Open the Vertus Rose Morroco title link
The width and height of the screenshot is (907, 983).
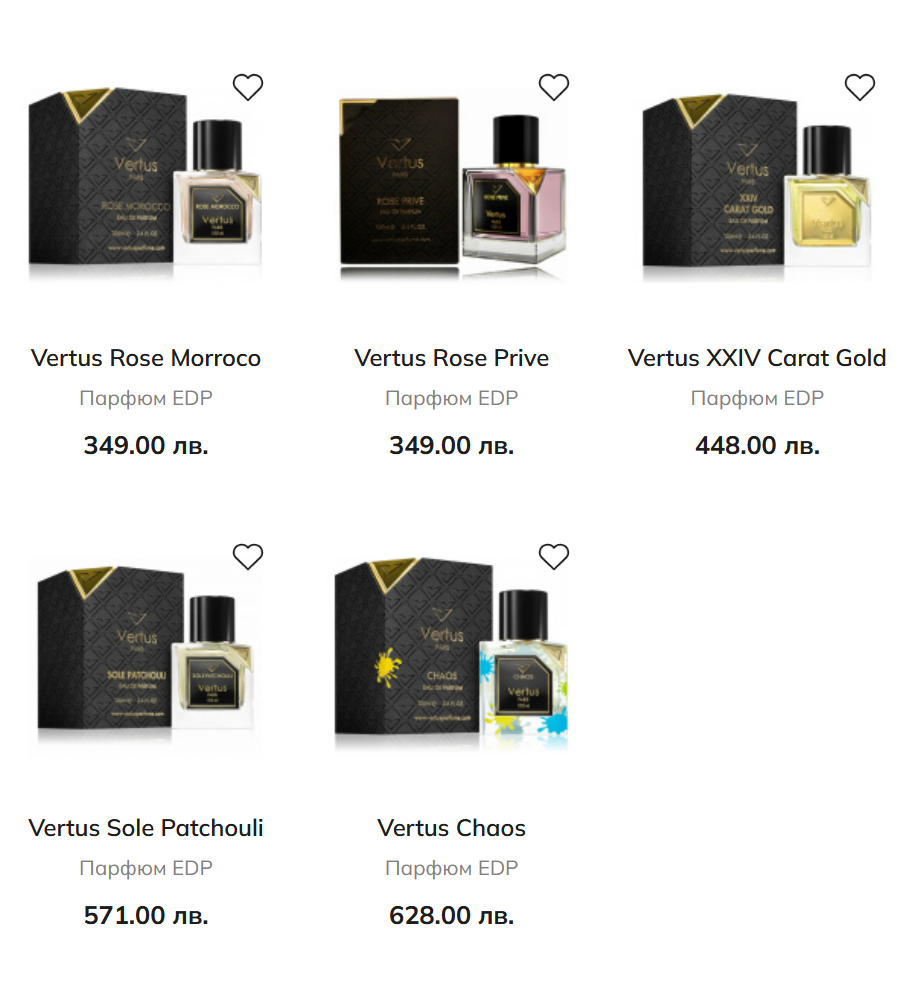coord(145,358)
